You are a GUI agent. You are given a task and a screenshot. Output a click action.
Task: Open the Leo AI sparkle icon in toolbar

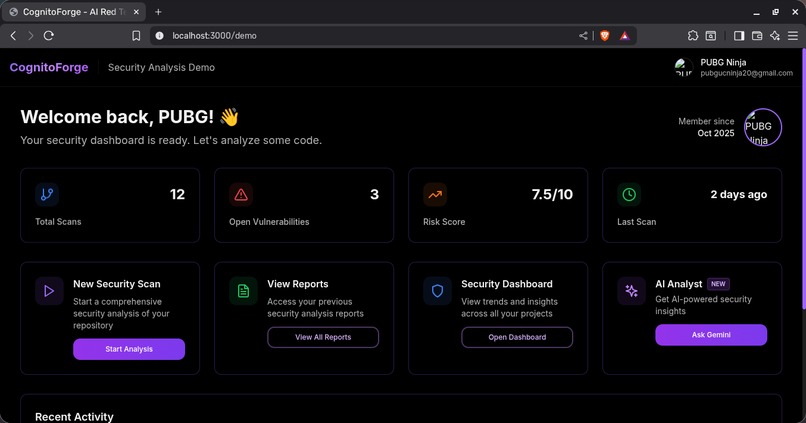tap(775, 35)
